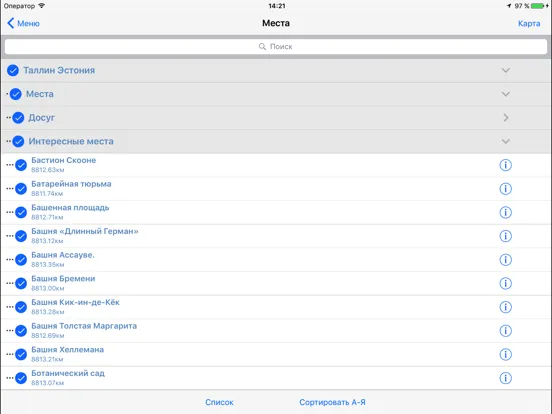Collapse Интересные места chevron

tap(506, 142)
